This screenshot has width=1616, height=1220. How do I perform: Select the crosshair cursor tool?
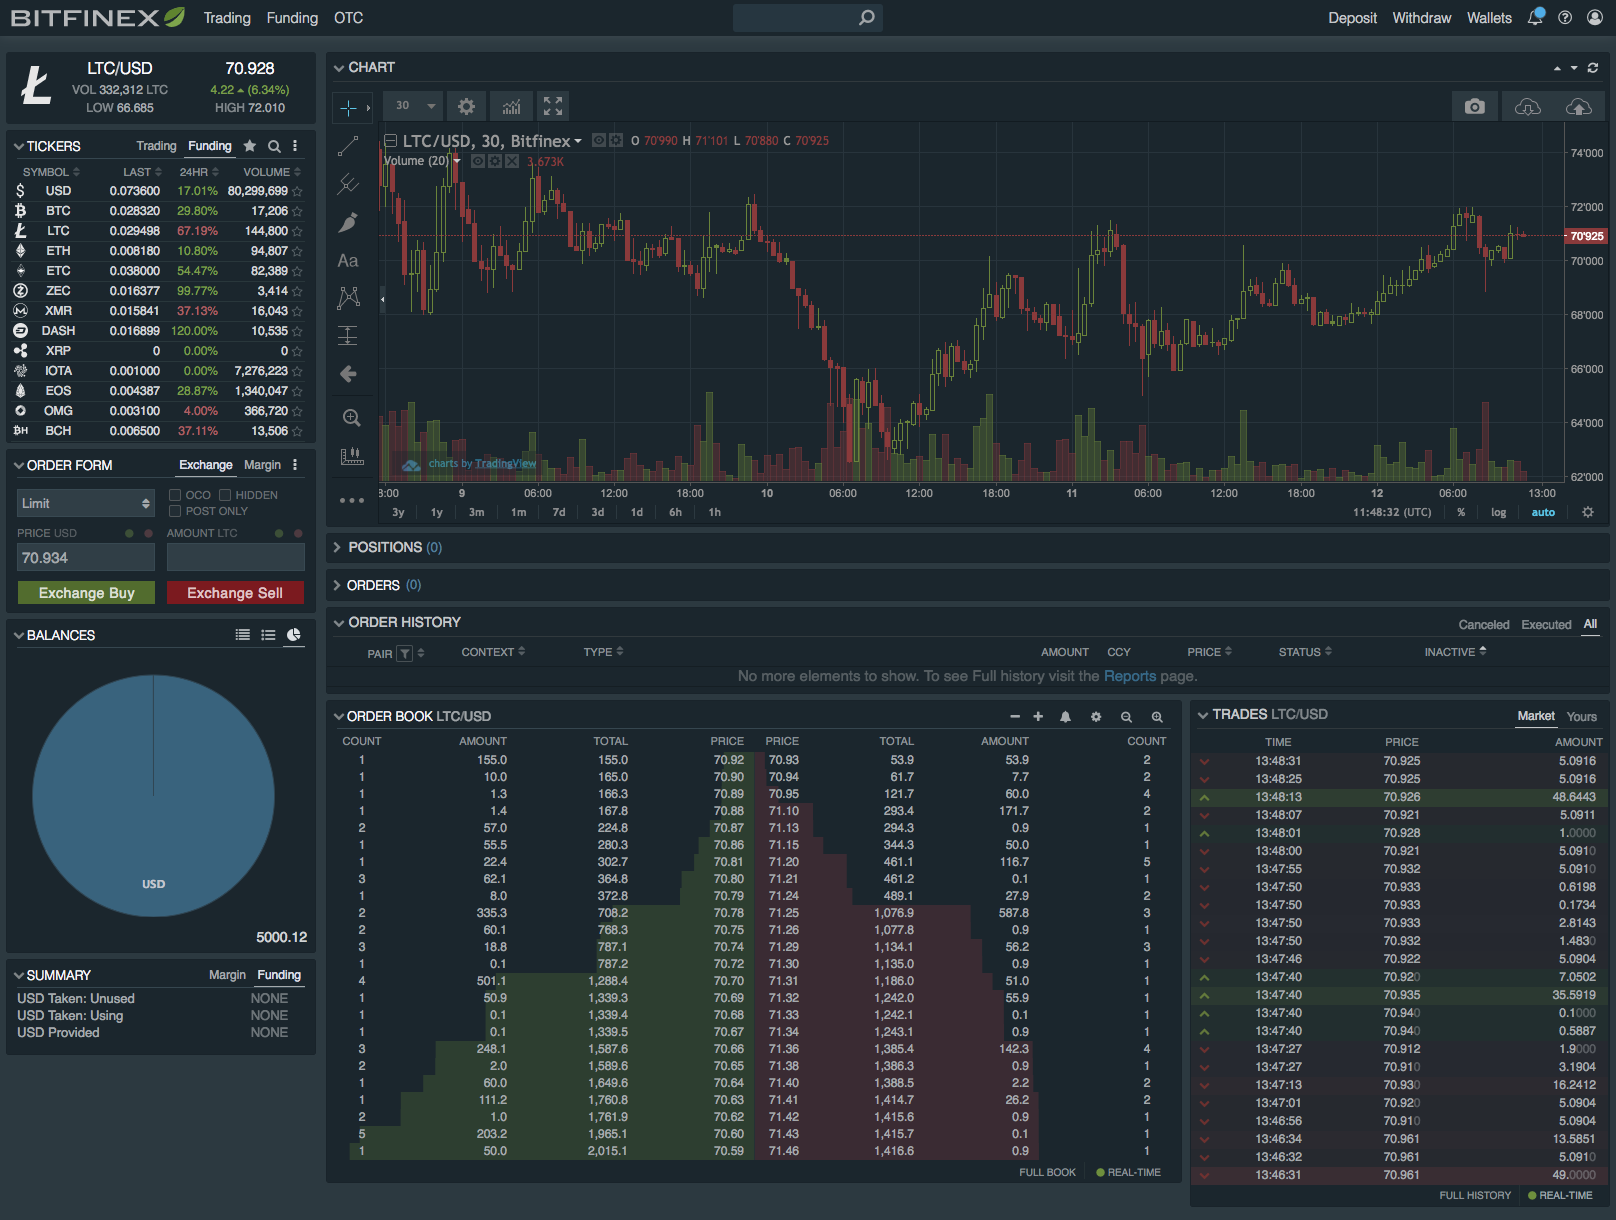348,107
